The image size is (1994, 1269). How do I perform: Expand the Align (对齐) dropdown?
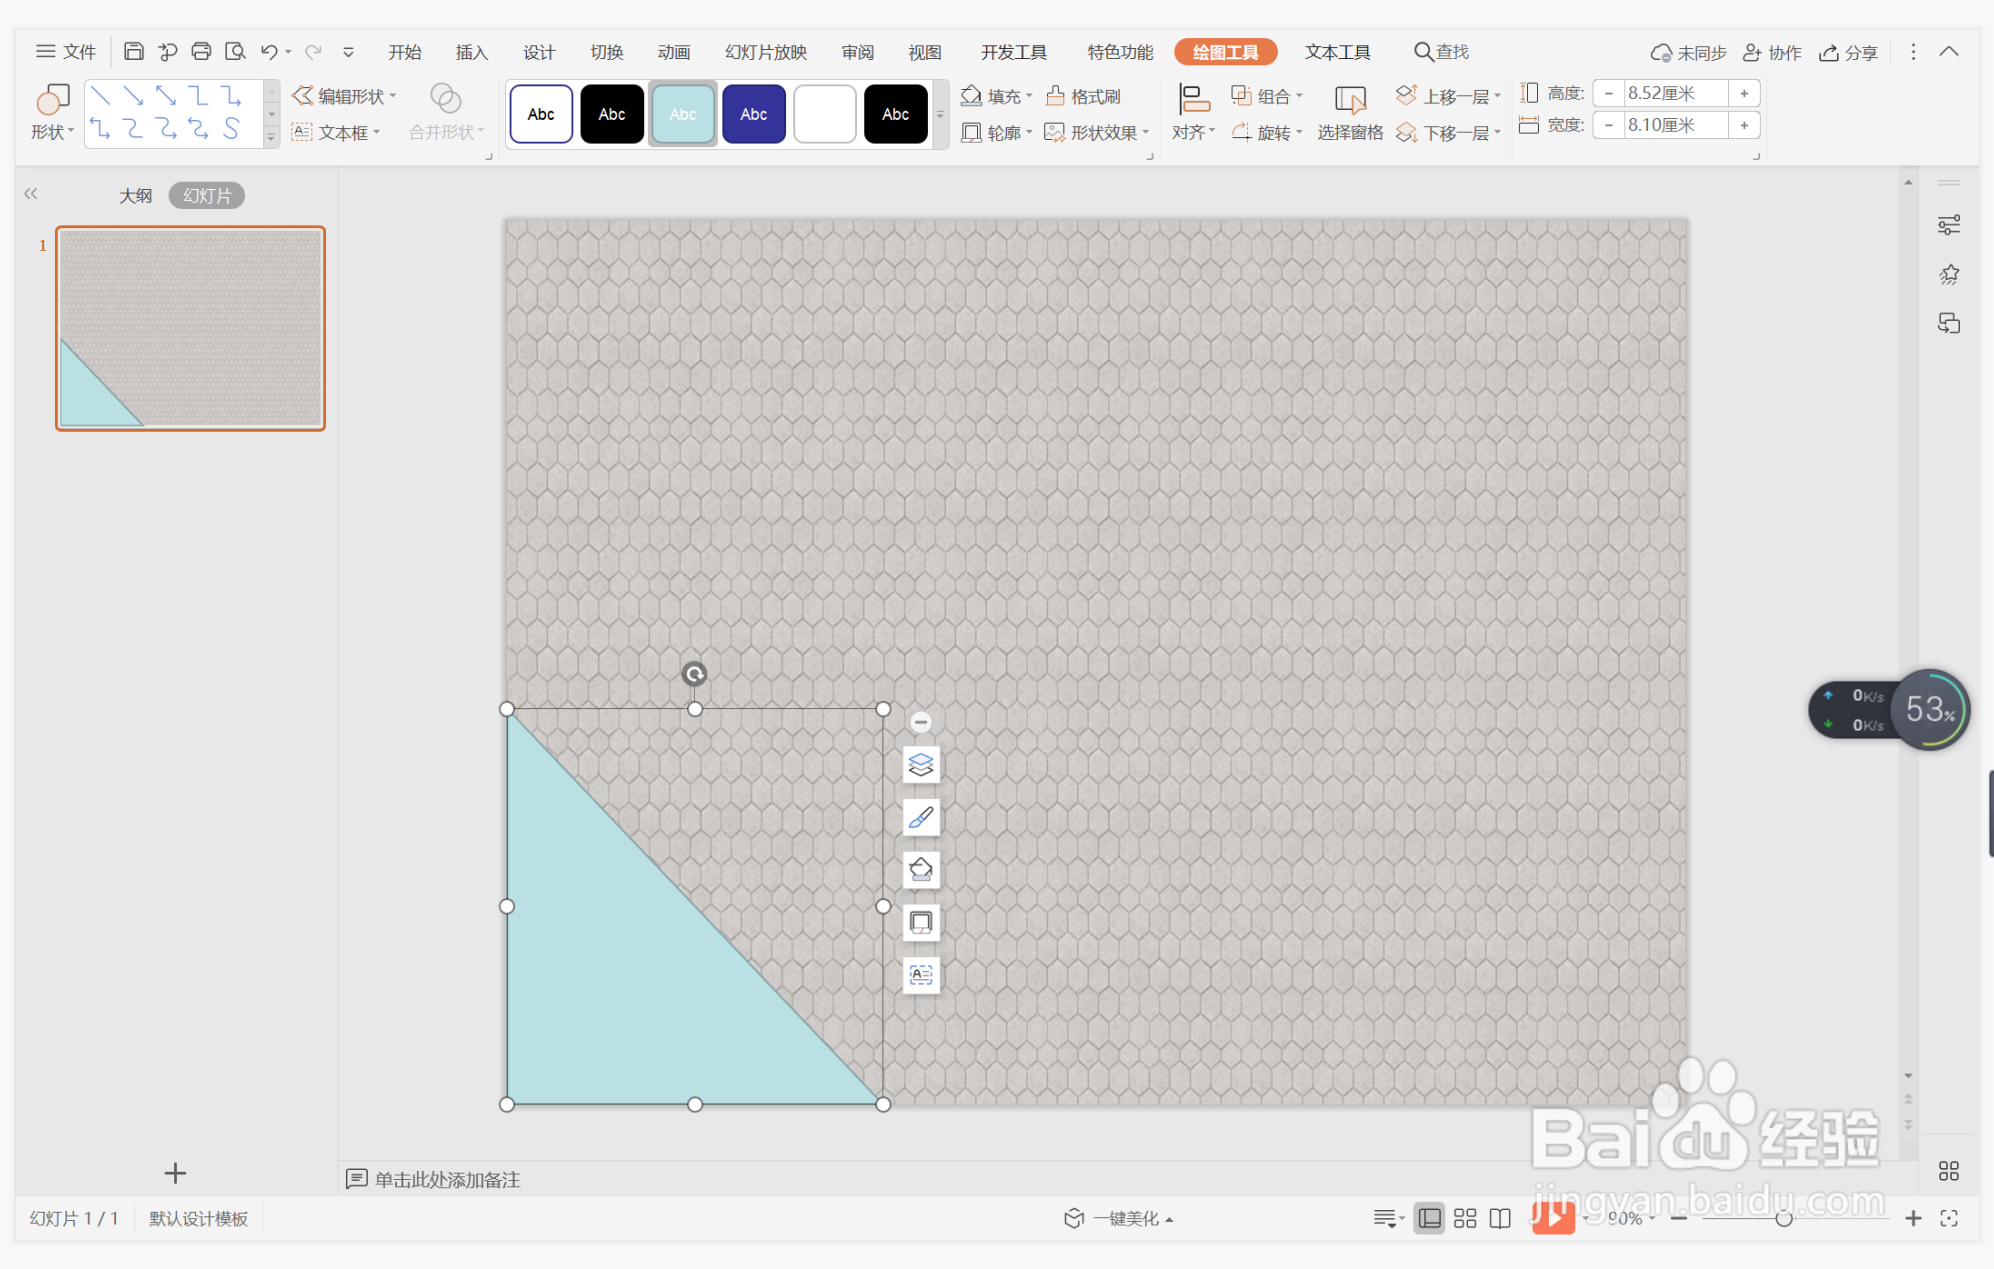1193,112
